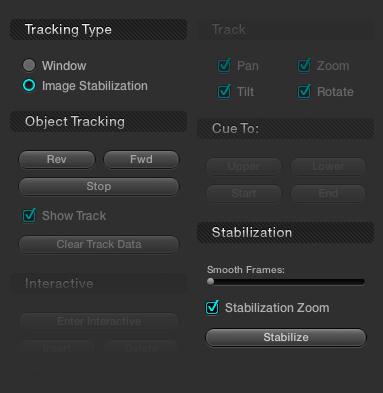
Task: Select the Window tracking type radio button
Action: coord(29,65)
